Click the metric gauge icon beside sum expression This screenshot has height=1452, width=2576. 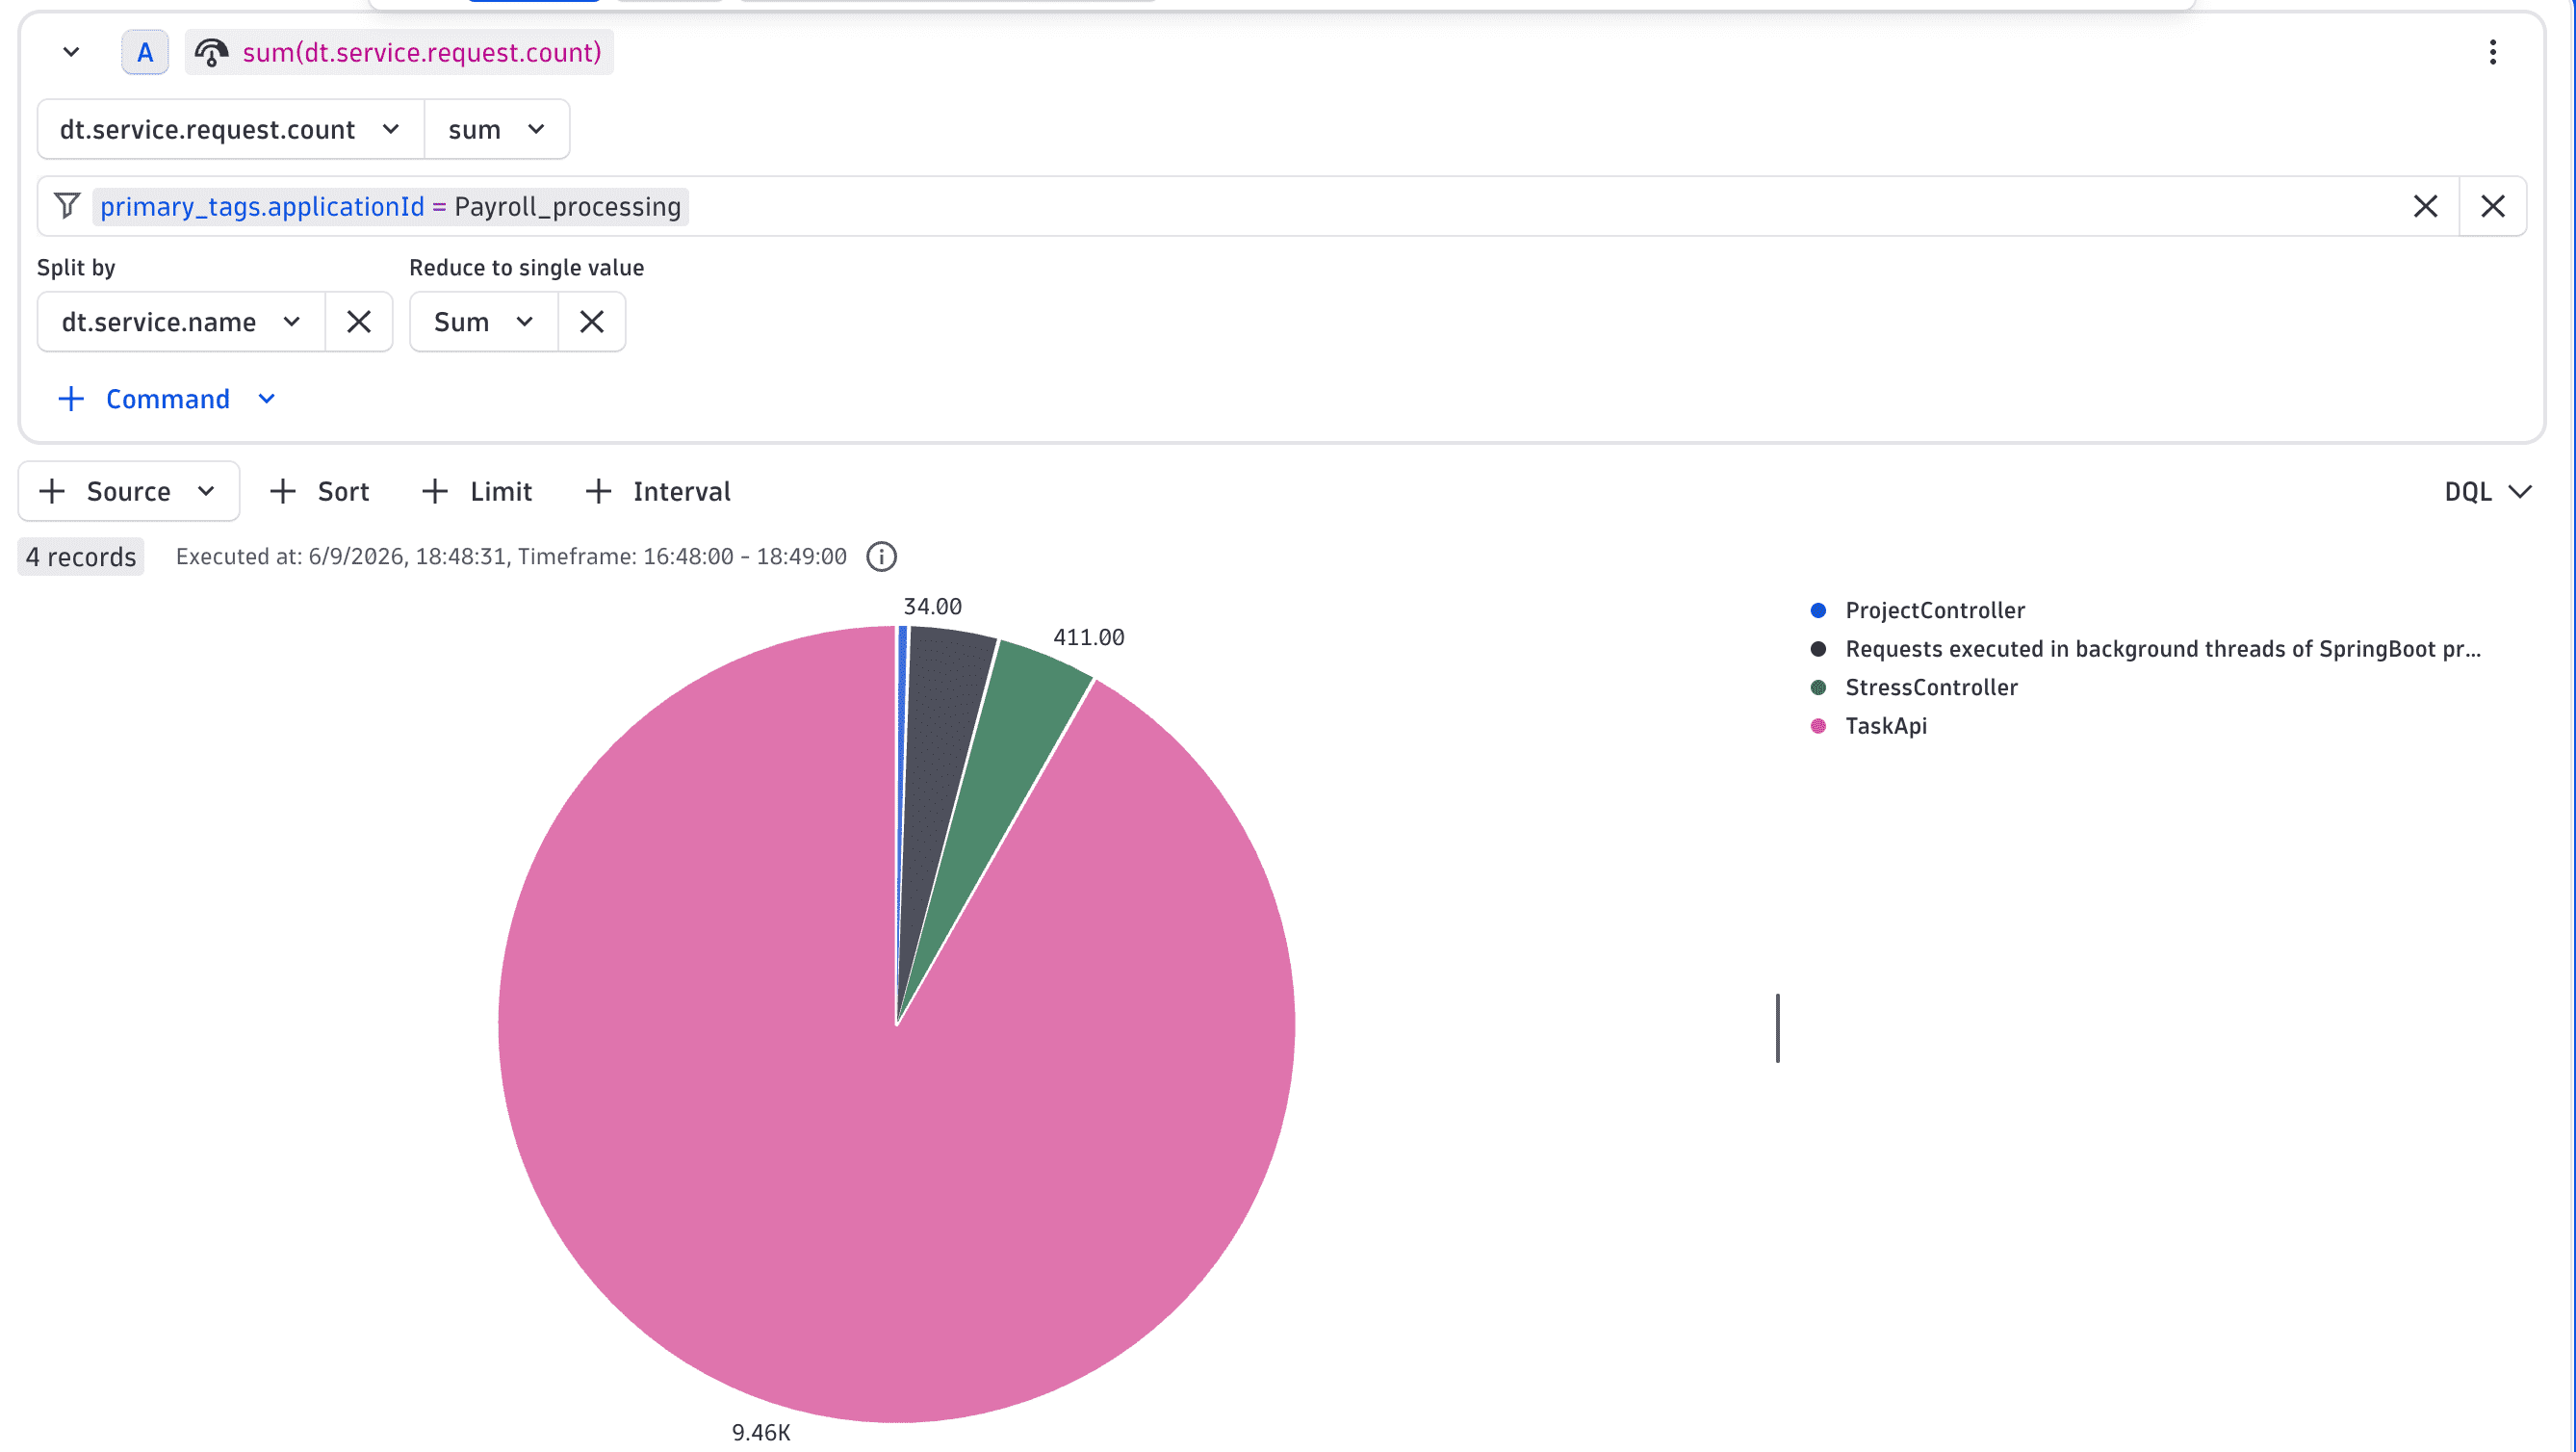pos(211,52)
